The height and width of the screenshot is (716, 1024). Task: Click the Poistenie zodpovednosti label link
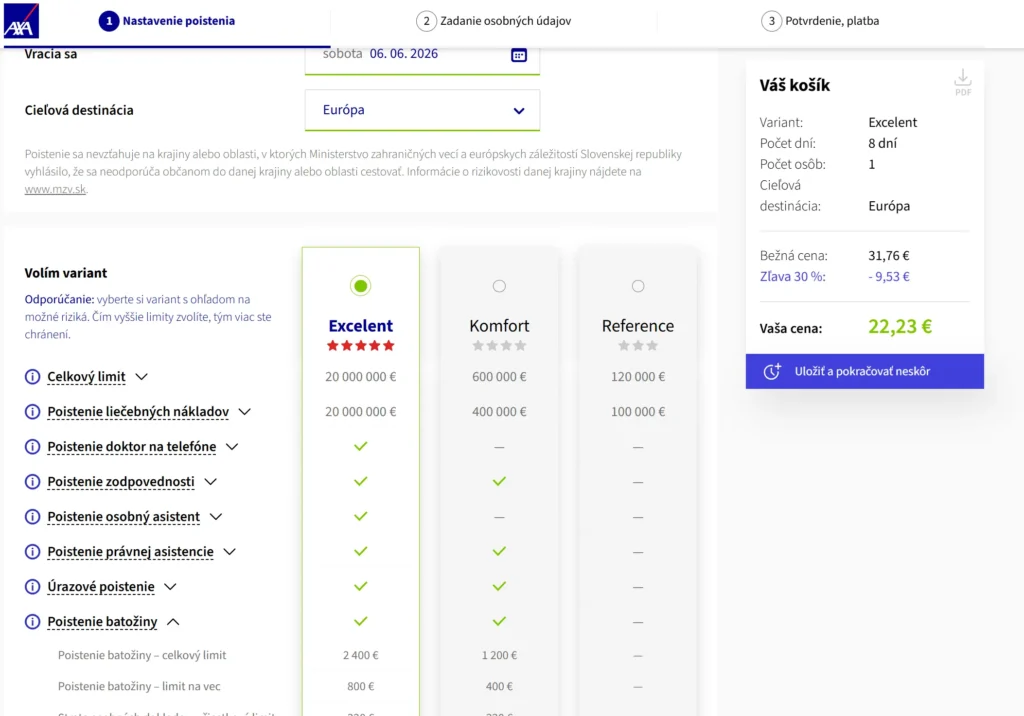(121, 481)
